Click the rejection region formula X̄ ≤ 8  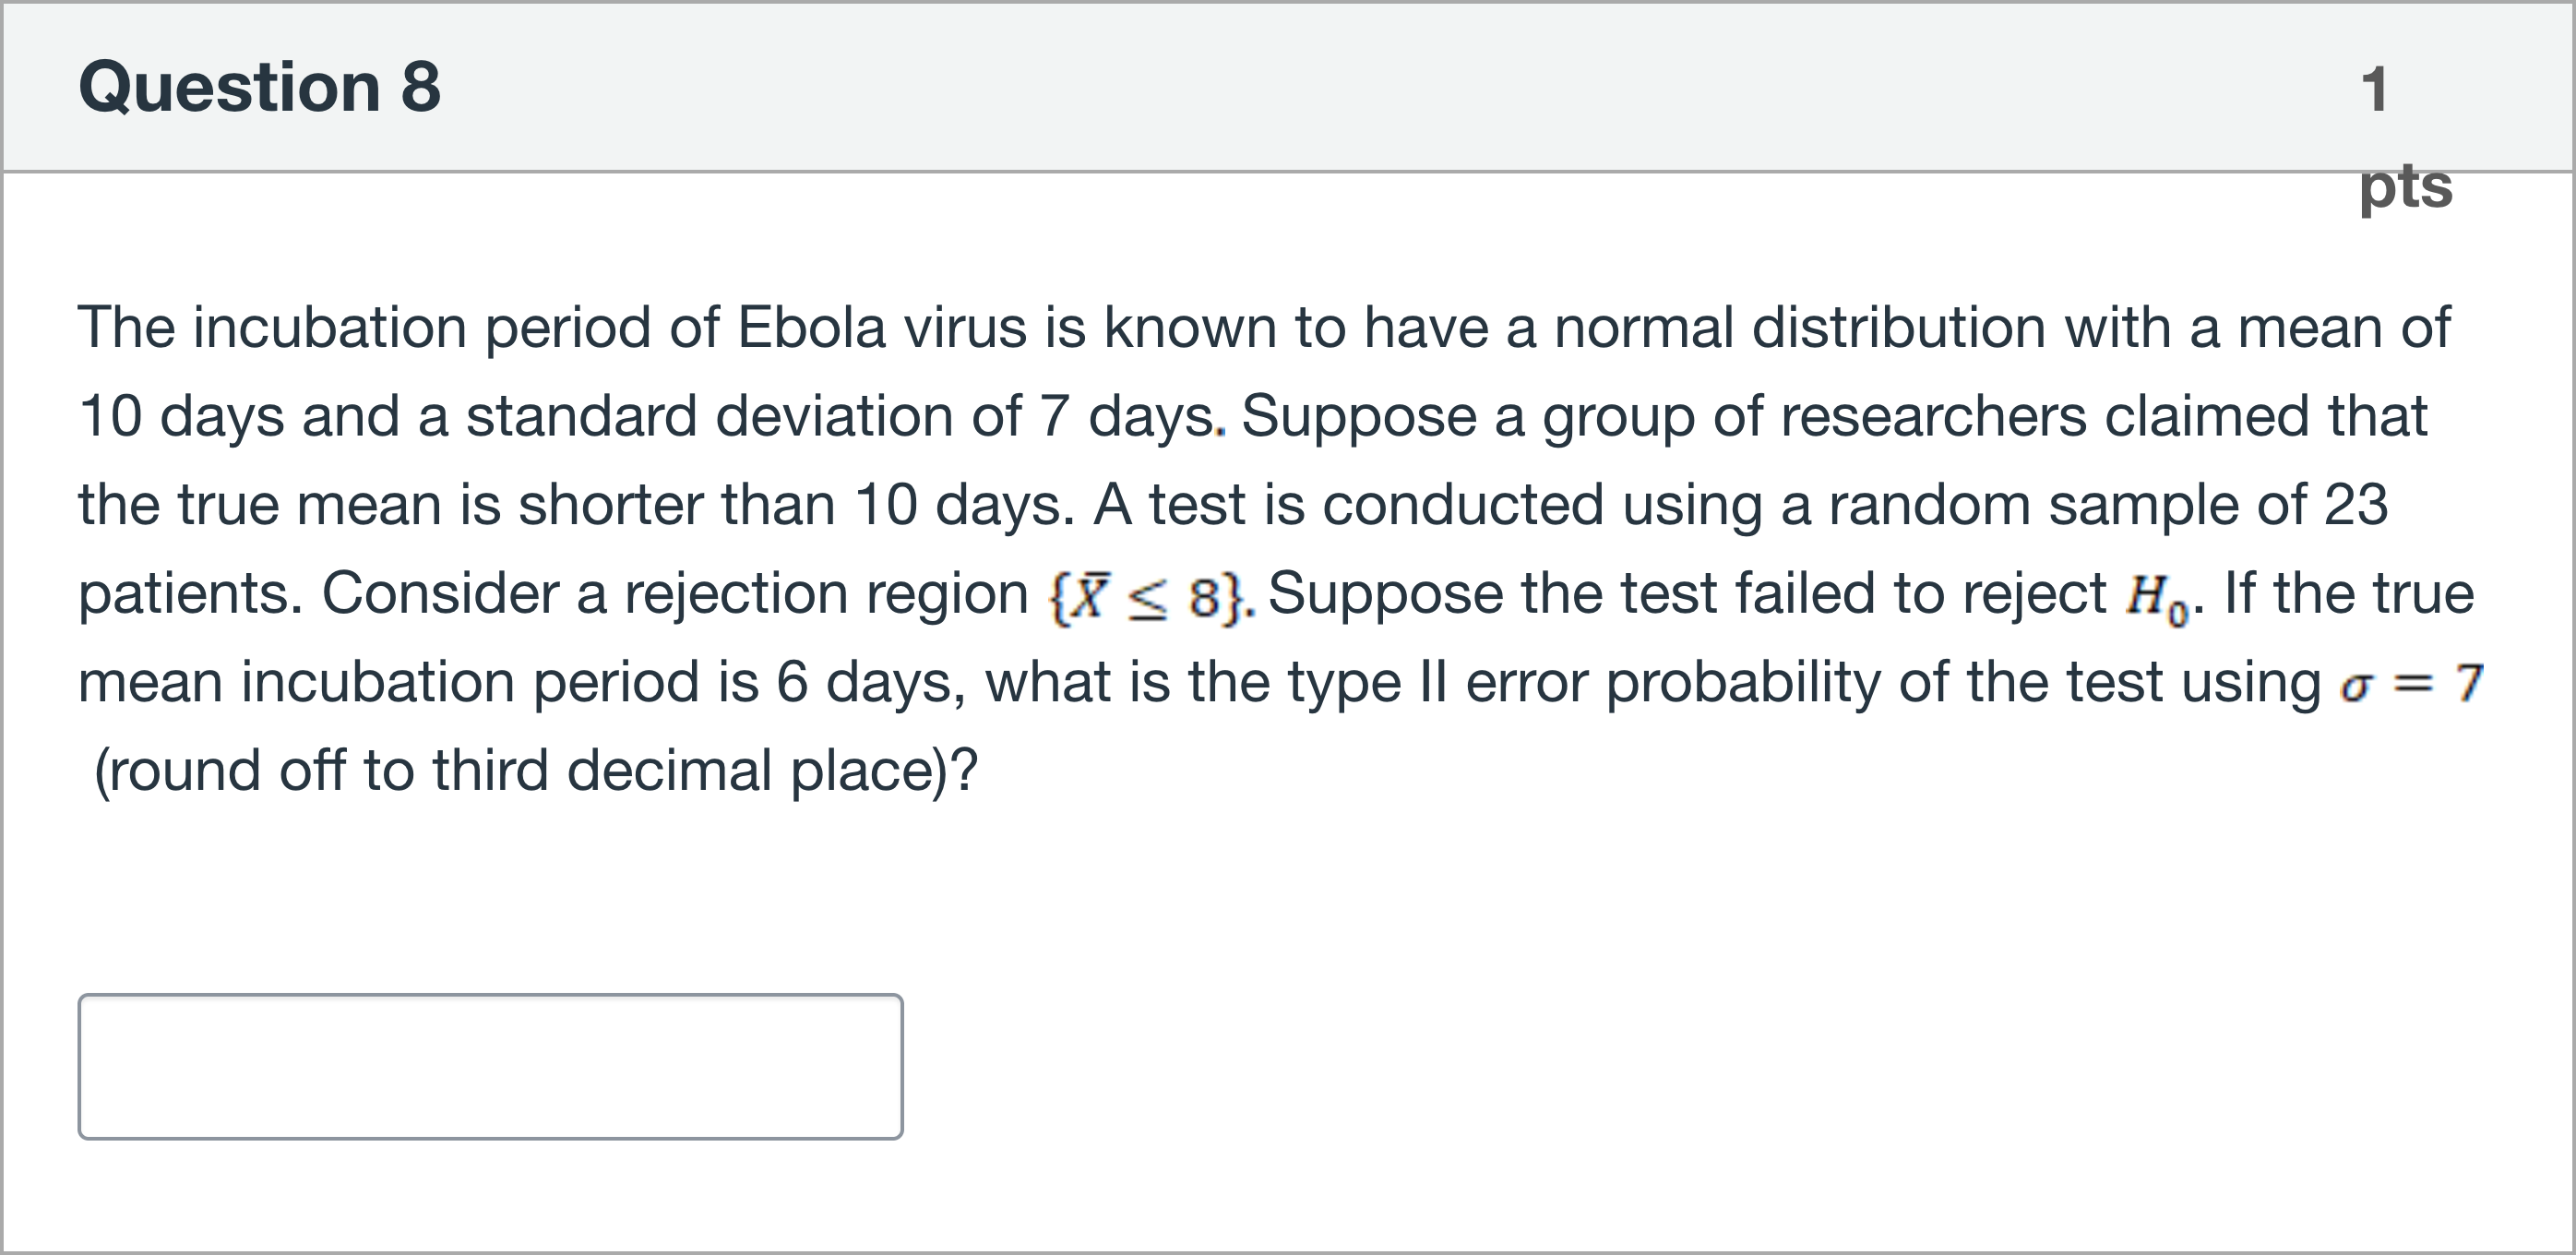(1148, 597)
